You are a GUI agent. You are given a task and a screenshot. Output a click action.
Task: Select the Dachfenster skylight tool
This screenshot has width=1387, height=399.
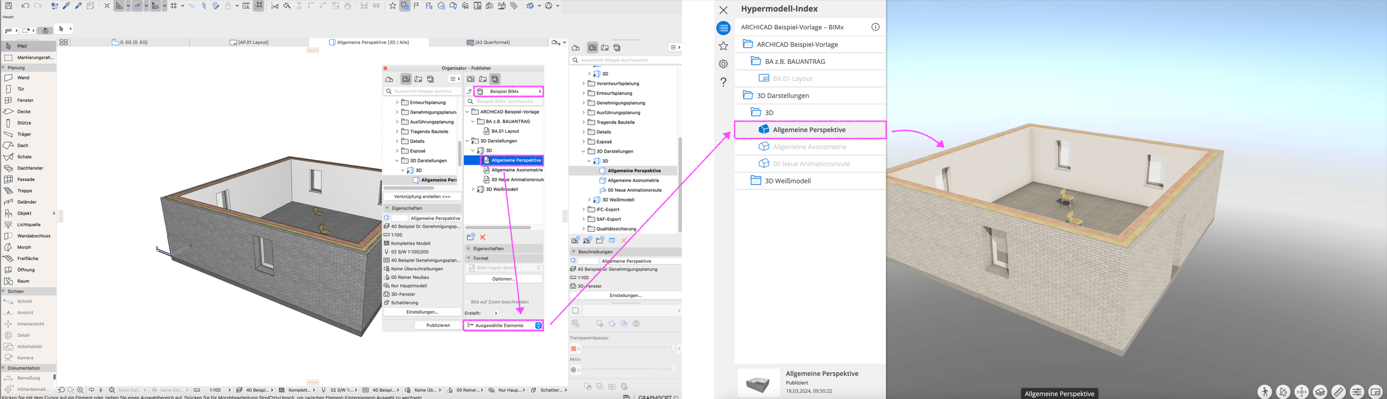tap(28, 168)
